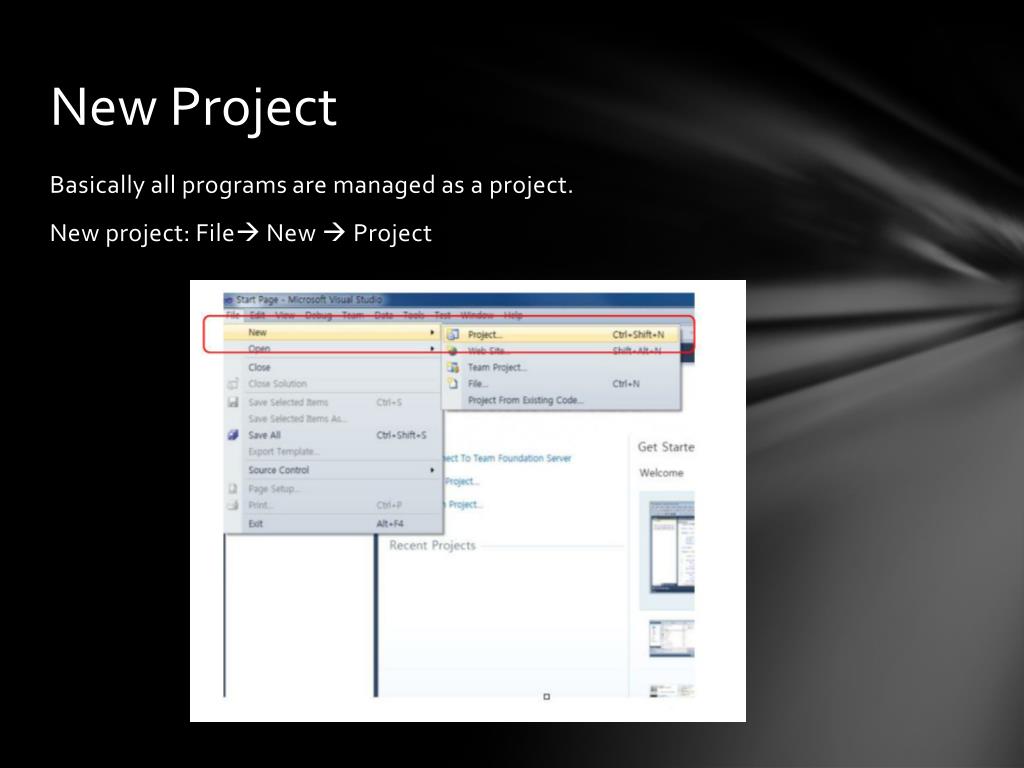Choose Save Selected Items As... entry

click(x=332, y=419)
